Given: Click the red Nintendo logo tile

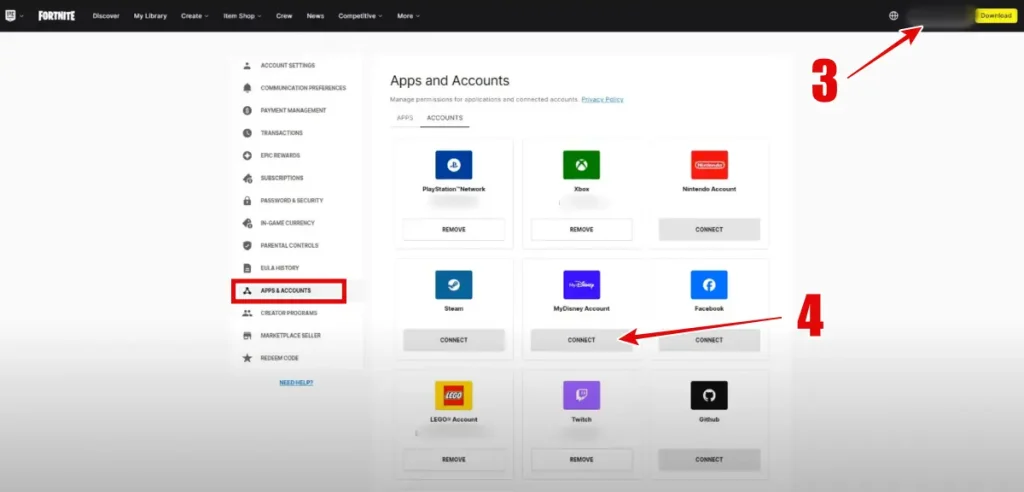Looking at the screenshot, I should pos(709,165).
